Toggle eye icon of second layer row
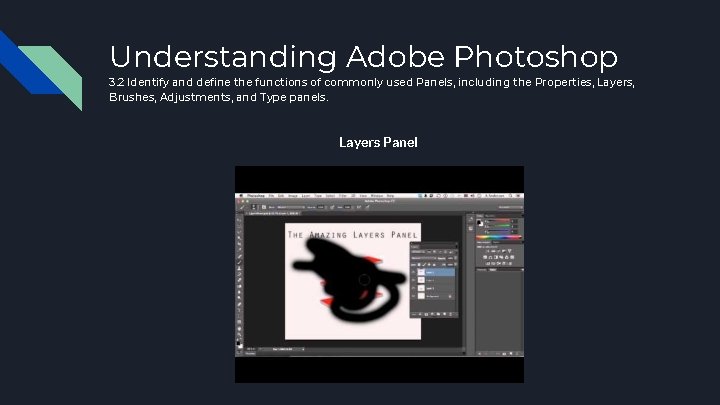 pos(413,280)
